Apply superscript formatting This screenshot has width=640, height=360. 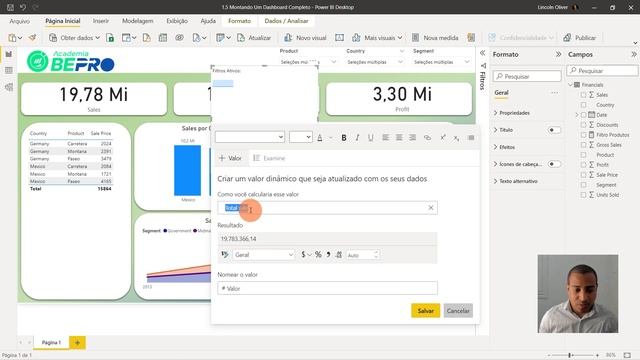443,138
